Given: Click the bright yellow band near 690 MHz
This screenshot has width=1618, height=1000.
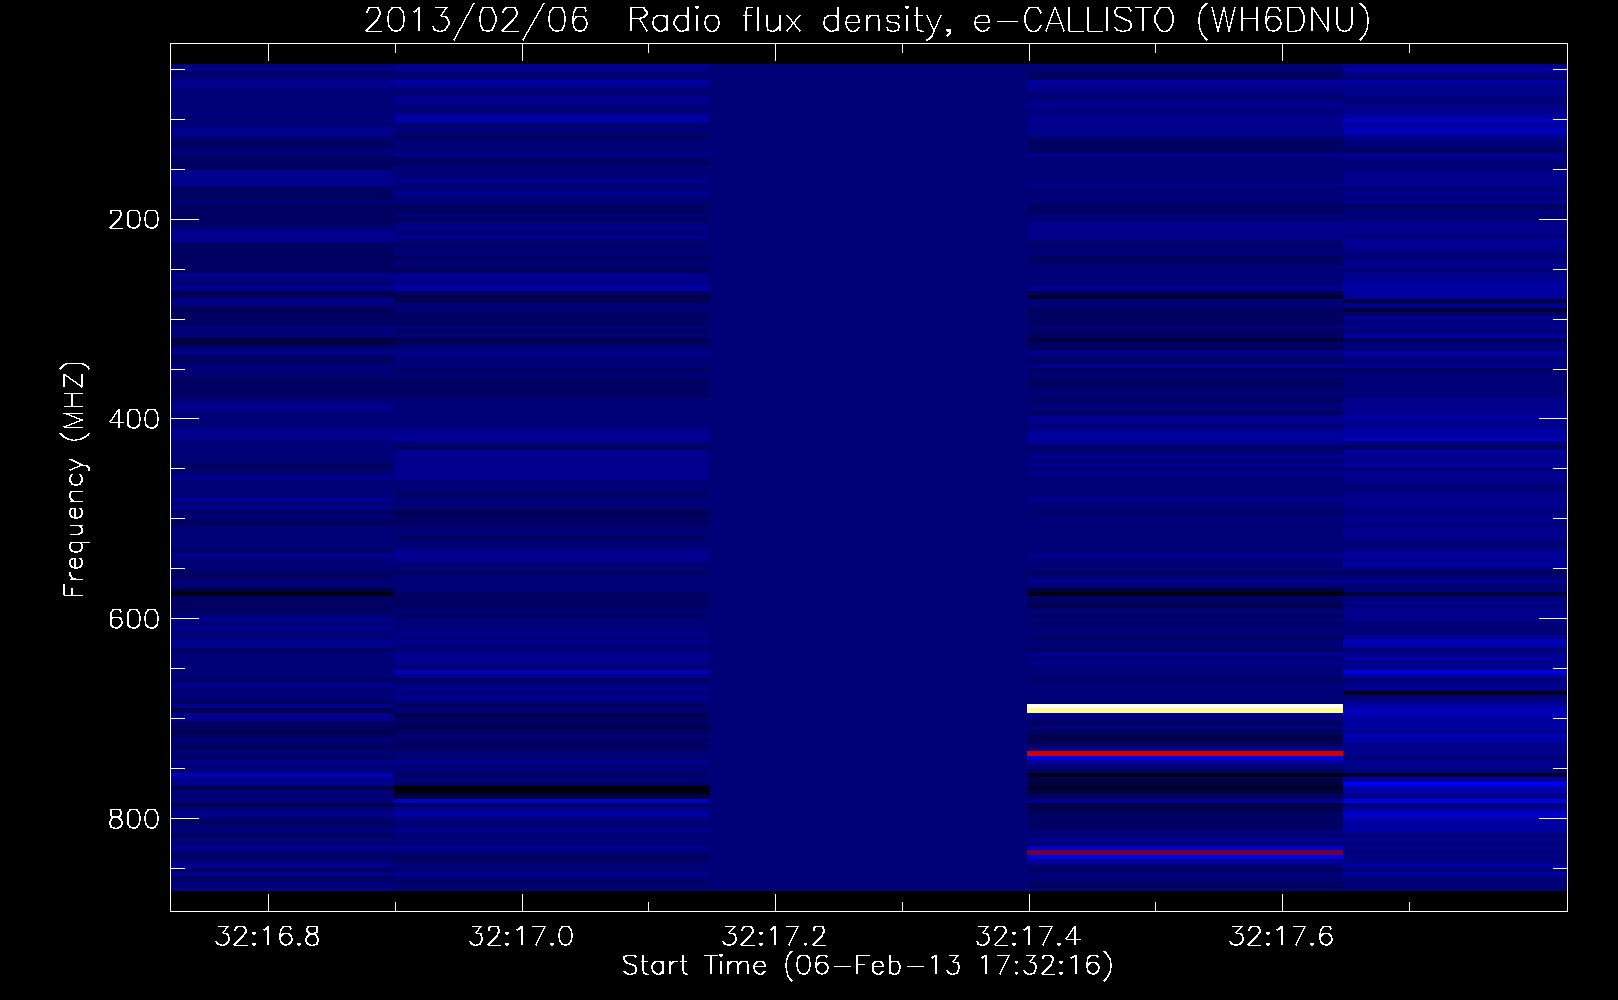Looking at the screenshot, I should tap(1185, 709).
